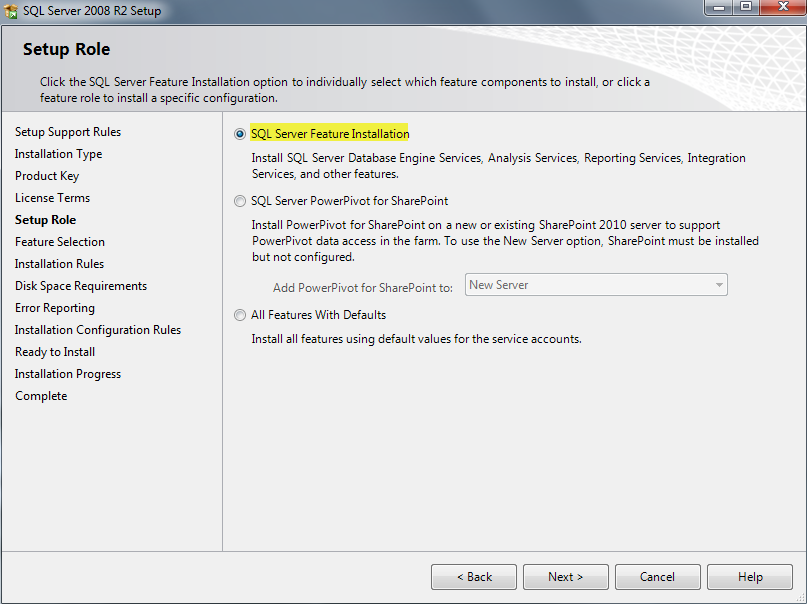The width and height of the screenshot is (807, 604).
Task: Maximize the setup window
Action: [x=746, y=7]
